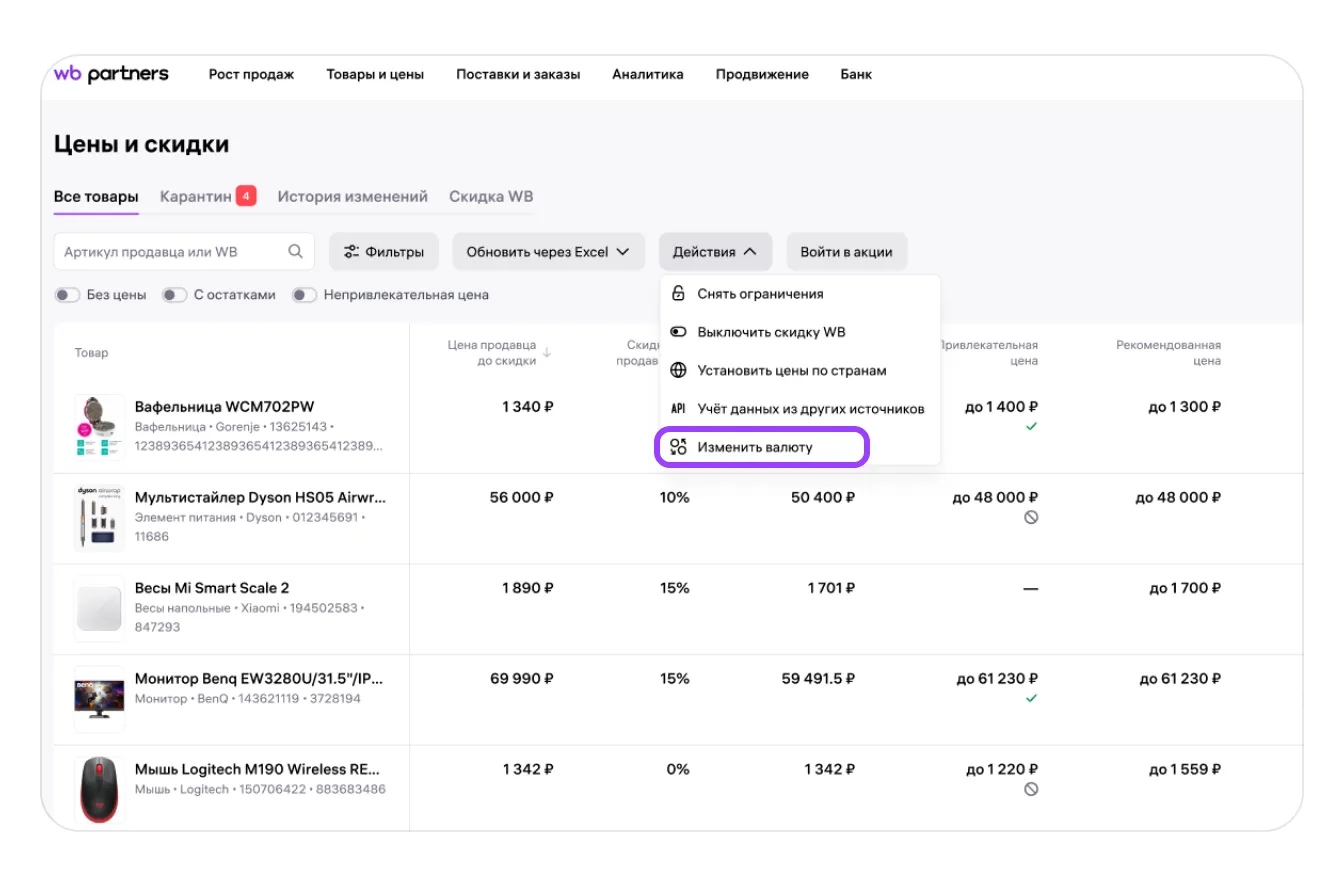Open the Товары и цены navigation menu

click(x=375, y=74)
